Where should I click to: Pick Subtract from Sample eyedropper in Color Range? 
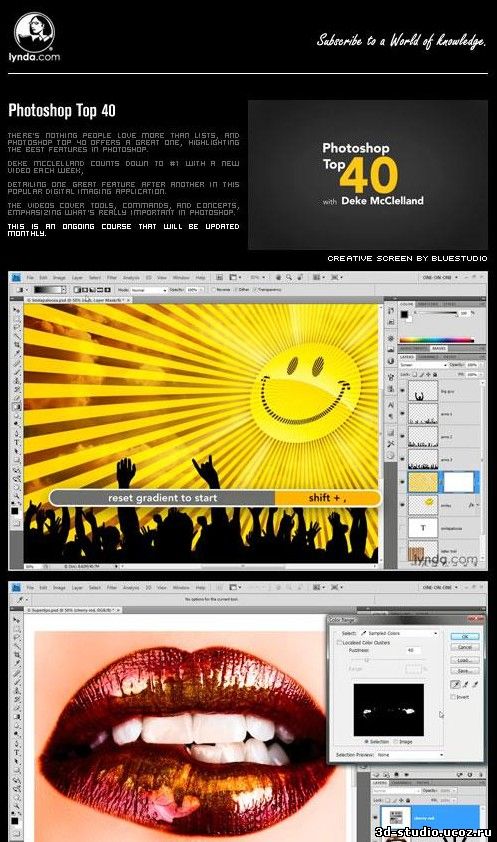(476, 684)
